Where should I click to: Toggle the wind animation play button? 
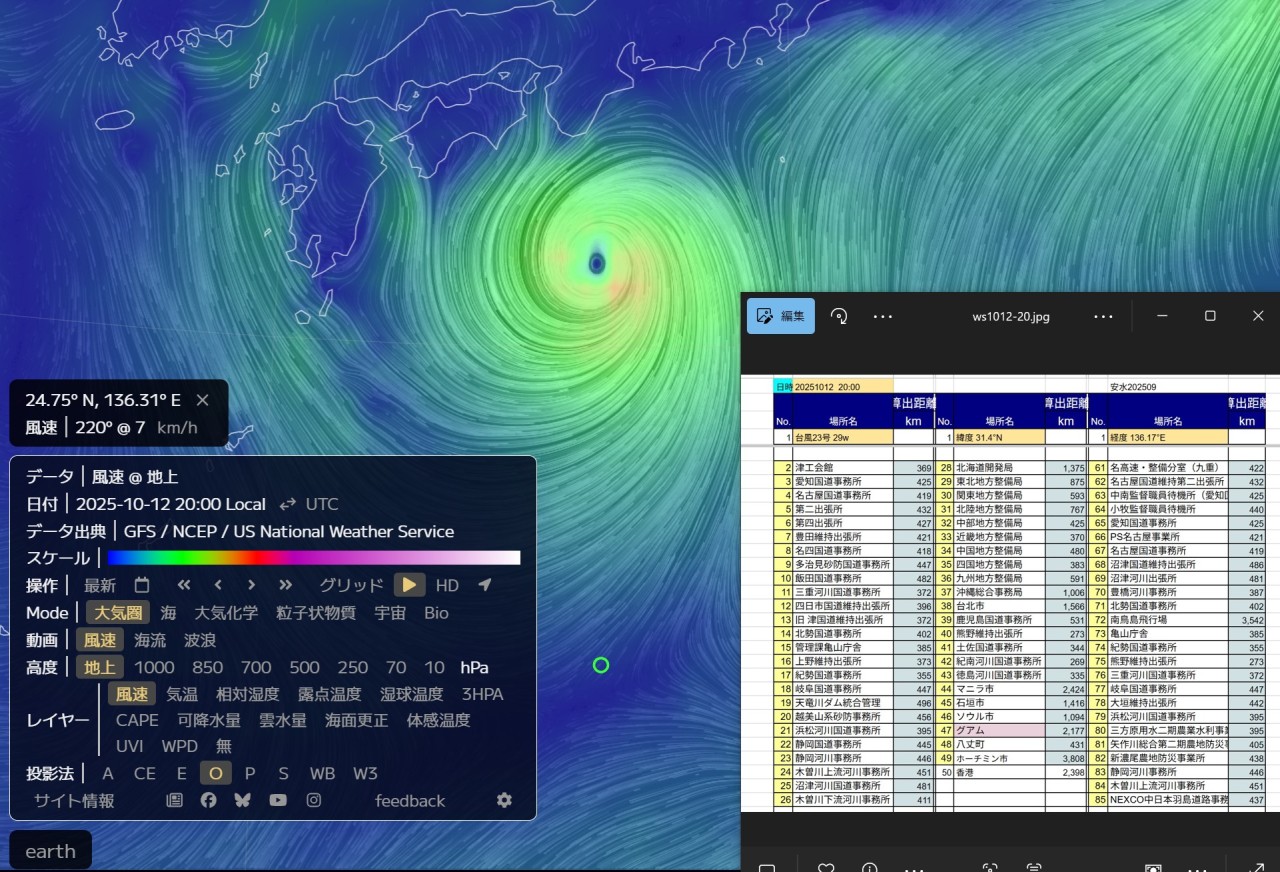(x=409, y=585)
